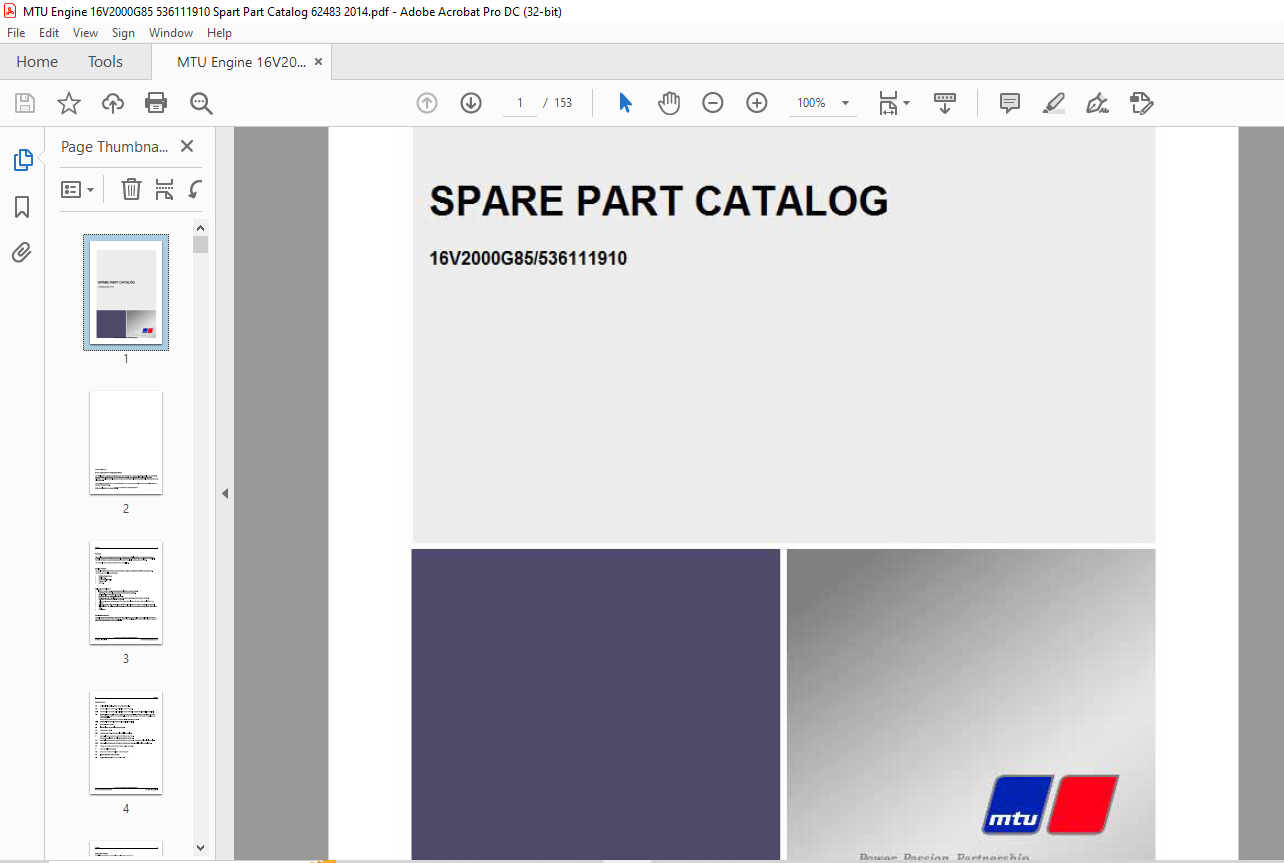Image resolution: width=1284 pixels, height=863 pixels.
Task: Open the Find text magnifier tool
Action: coord(201,103)
